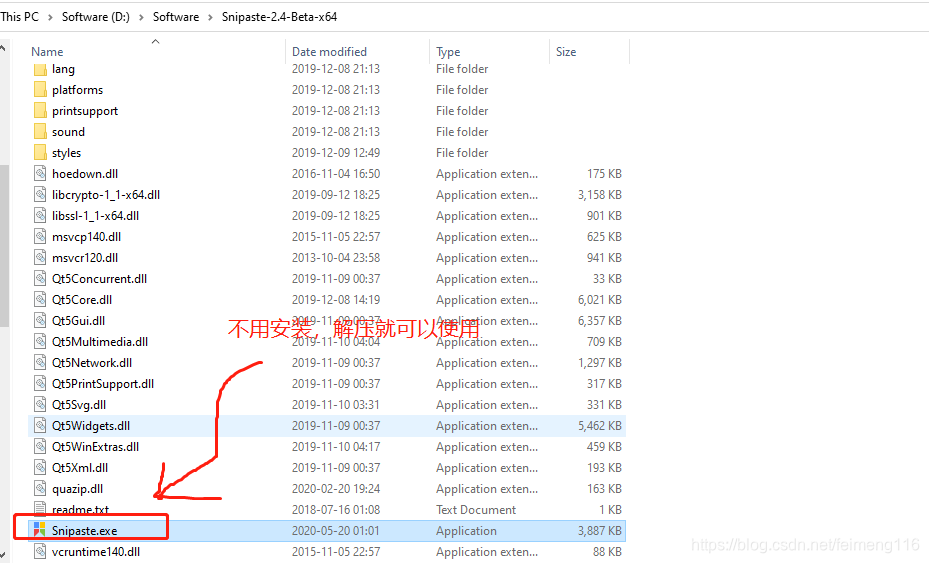Click the scroll down arrow of the left scrollbar

pos(4,554)
